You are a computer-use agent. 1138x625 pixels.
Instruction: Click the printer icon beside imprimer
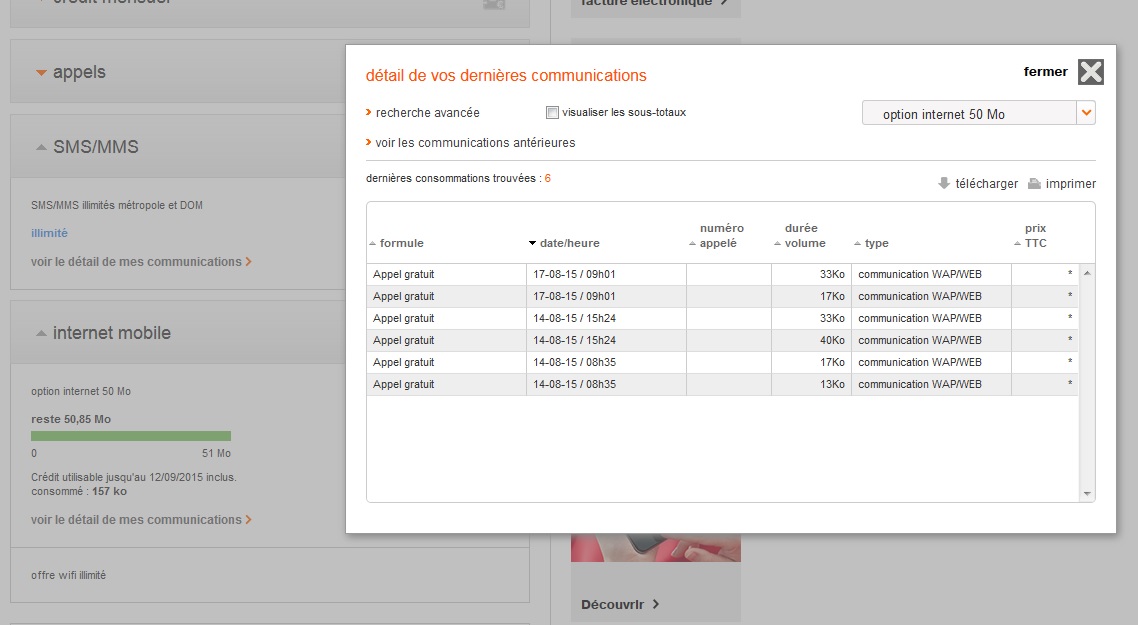(1035, 183)
